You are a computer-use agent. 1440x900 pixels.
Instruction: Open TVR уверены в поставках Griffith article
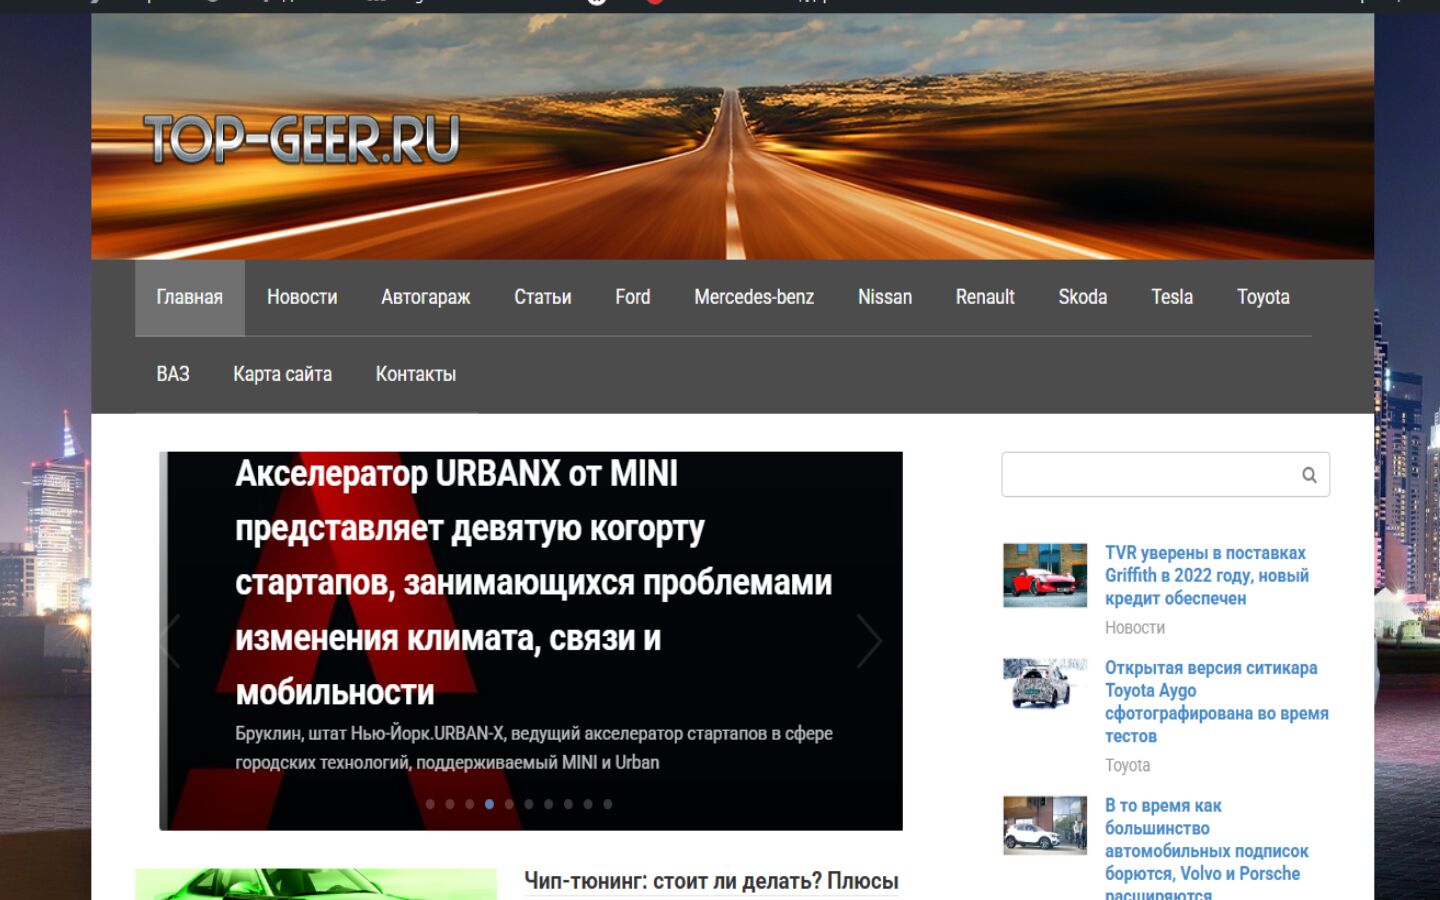point(1207,576)
